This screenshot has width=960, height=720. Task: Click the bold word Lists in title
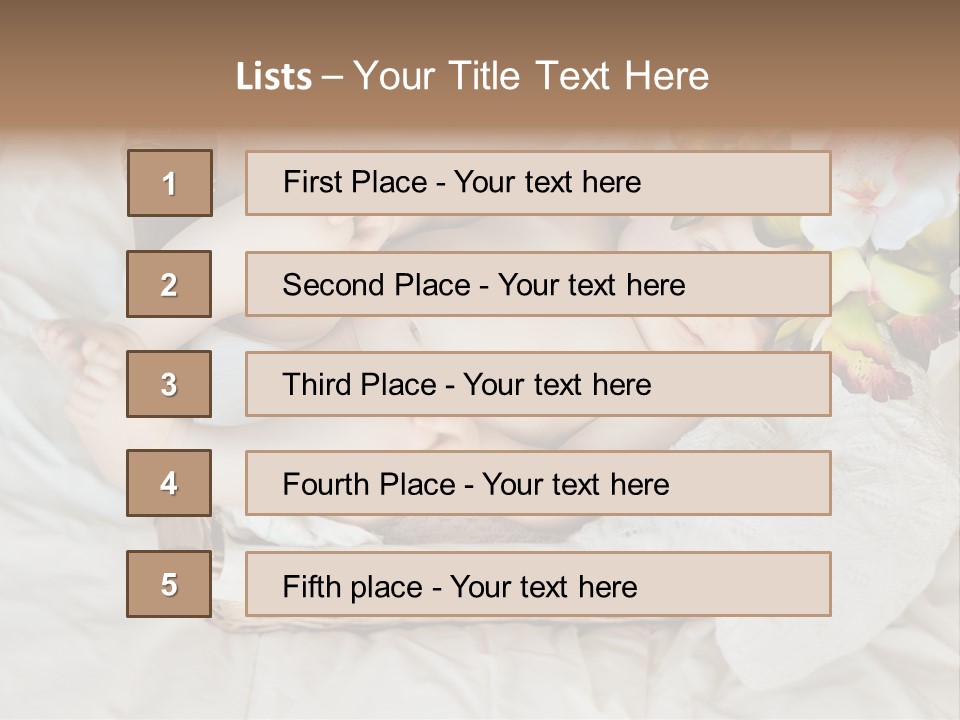(x=274, y=77)
